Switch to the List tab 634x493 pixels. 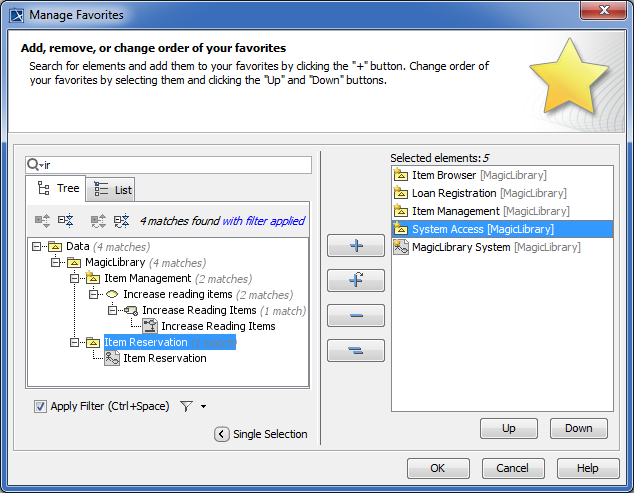[x=111, y=189]
